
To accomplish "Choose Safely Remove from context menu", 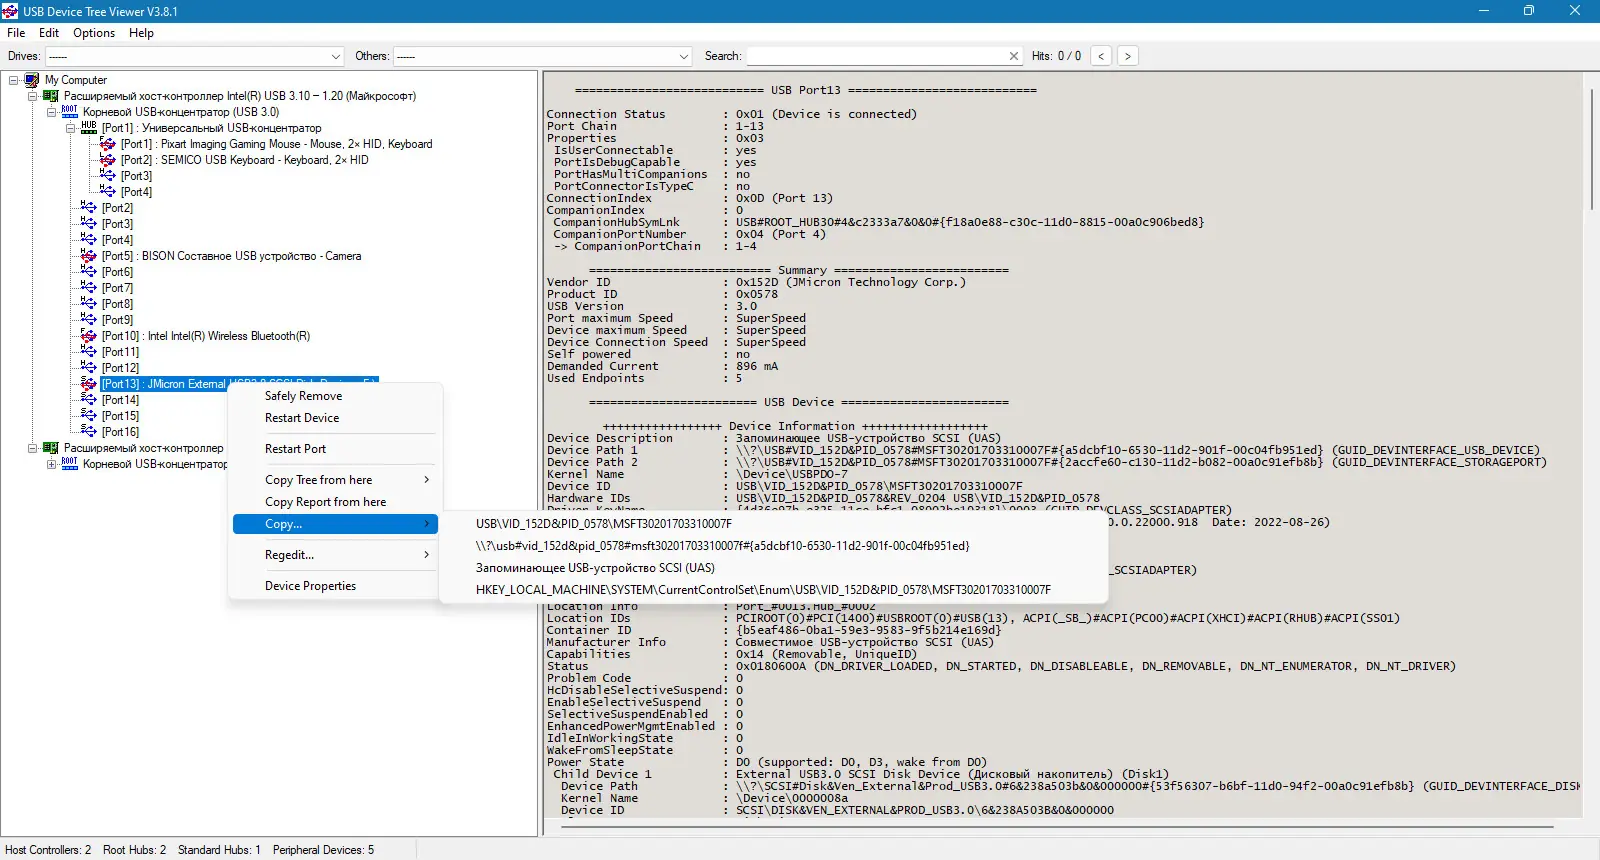I will pyautogui.click(x=336, y=396).
